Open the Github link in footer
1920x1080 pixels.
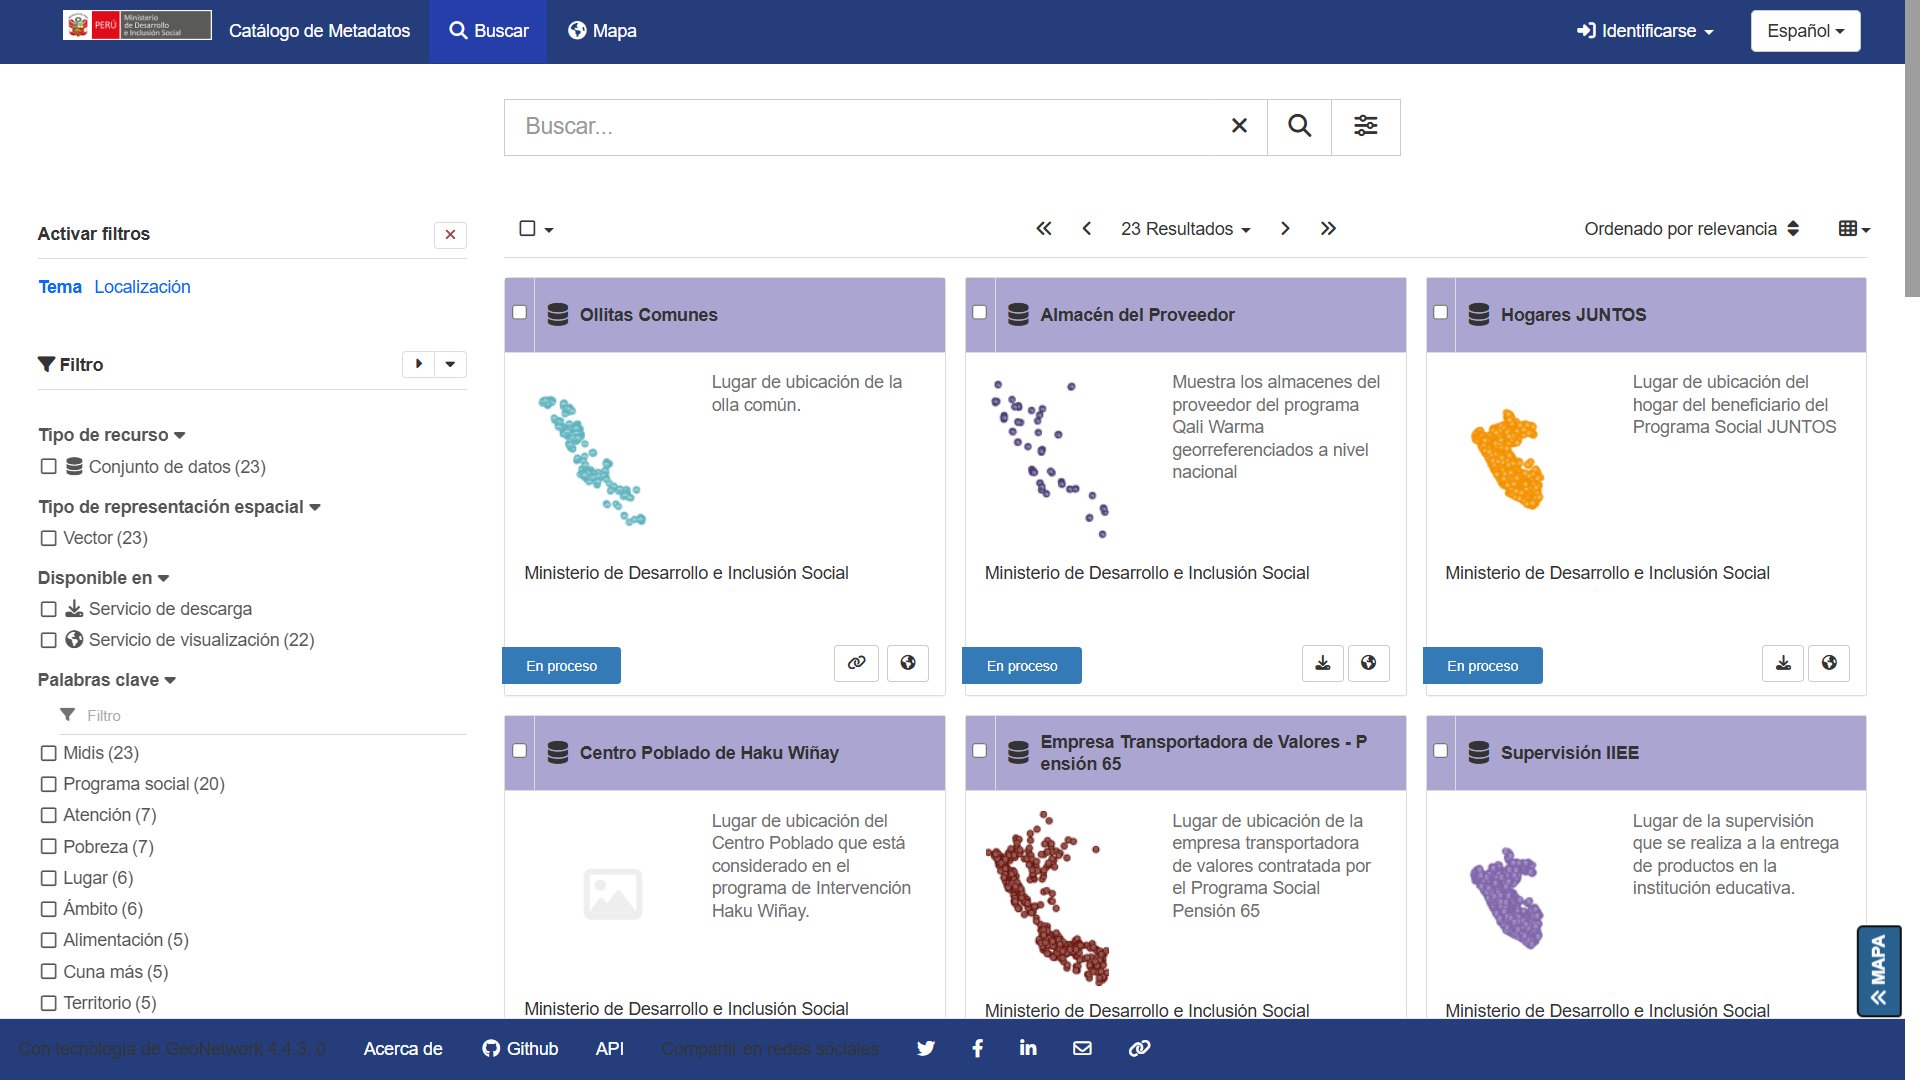coord(520,1048)
